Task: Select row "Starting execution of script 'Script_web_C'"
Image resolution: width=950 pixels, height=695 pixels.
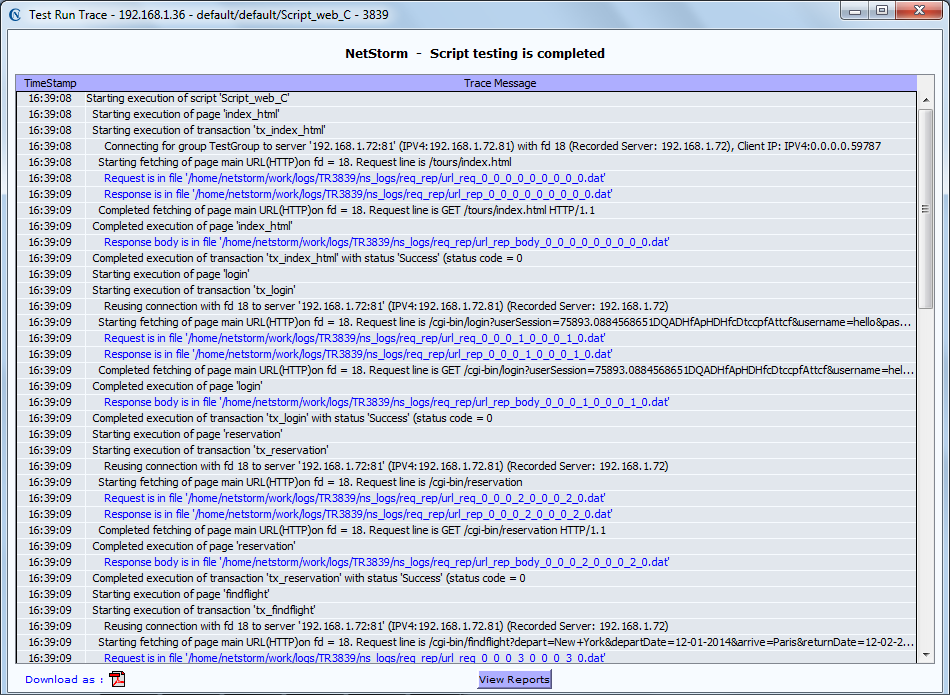Action: point(467,98)
